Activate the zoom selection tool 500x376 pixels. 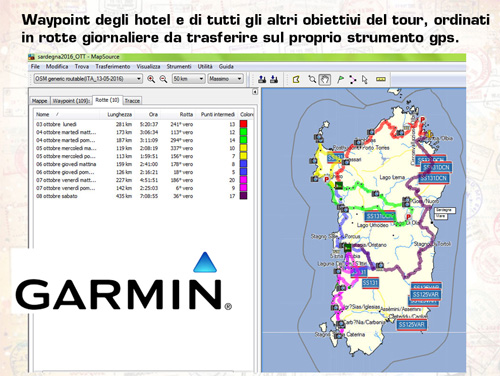click(312, 79)
